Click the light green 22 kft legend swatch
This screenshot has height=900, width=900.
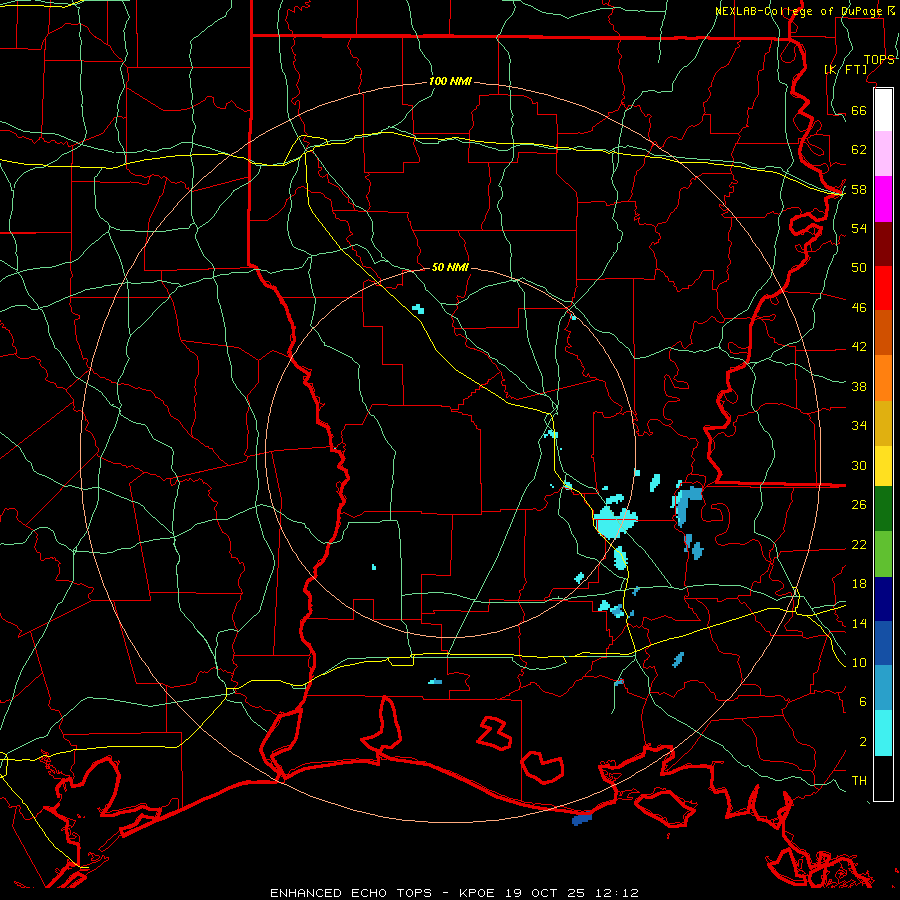click(x=883, y=553)
